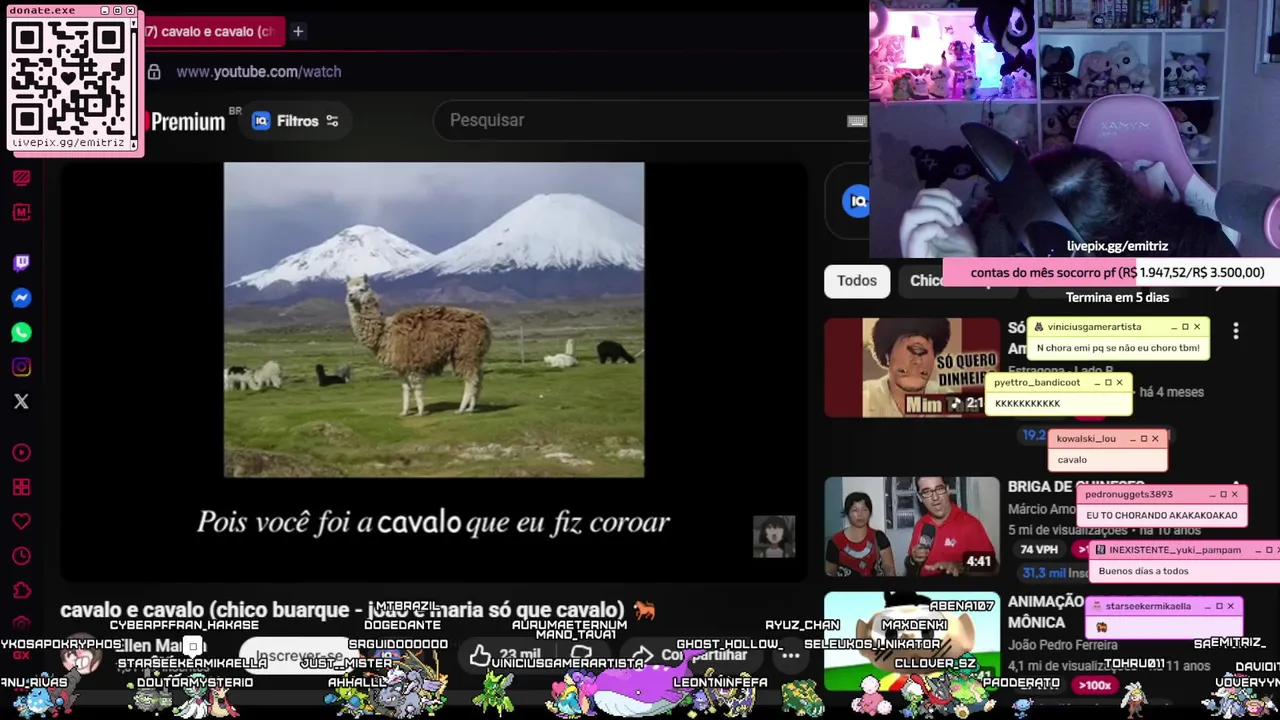This screenshot has width=1280, height=720.
Task: Click the 'starseekermikaella' chat popup title
Action: (x=1148, y=606)
